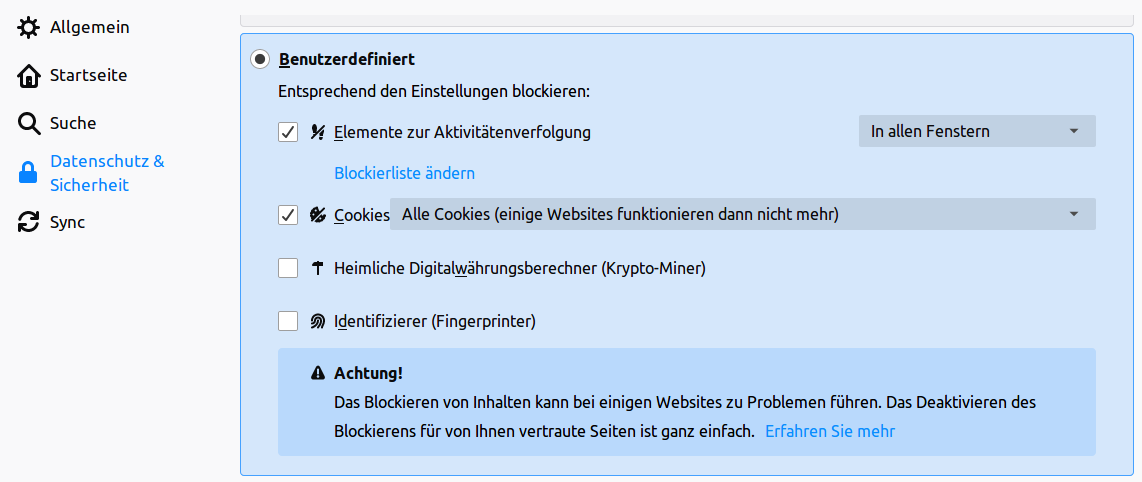Open the "Erfahren Sie mehr" link
1142x482 pixels.
830,431
